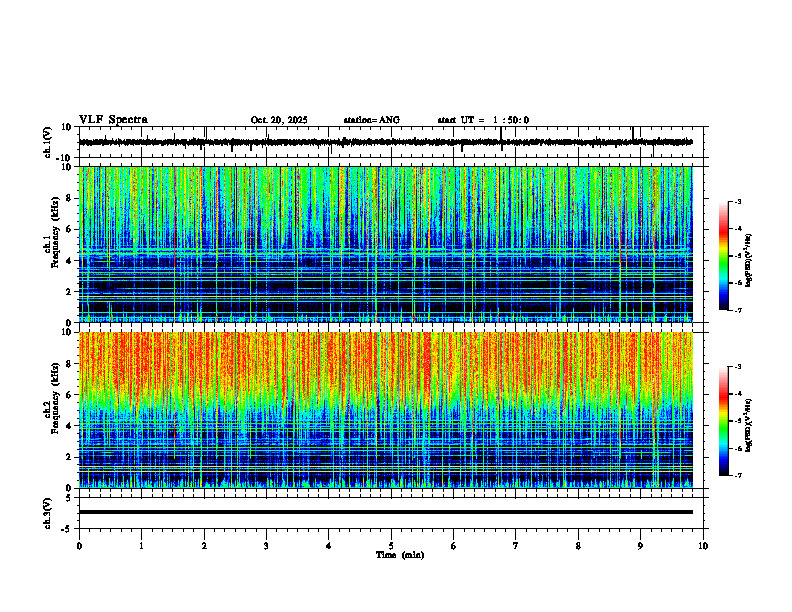Click the ch.1 voltage waveform trace

(x=385, y=142)
